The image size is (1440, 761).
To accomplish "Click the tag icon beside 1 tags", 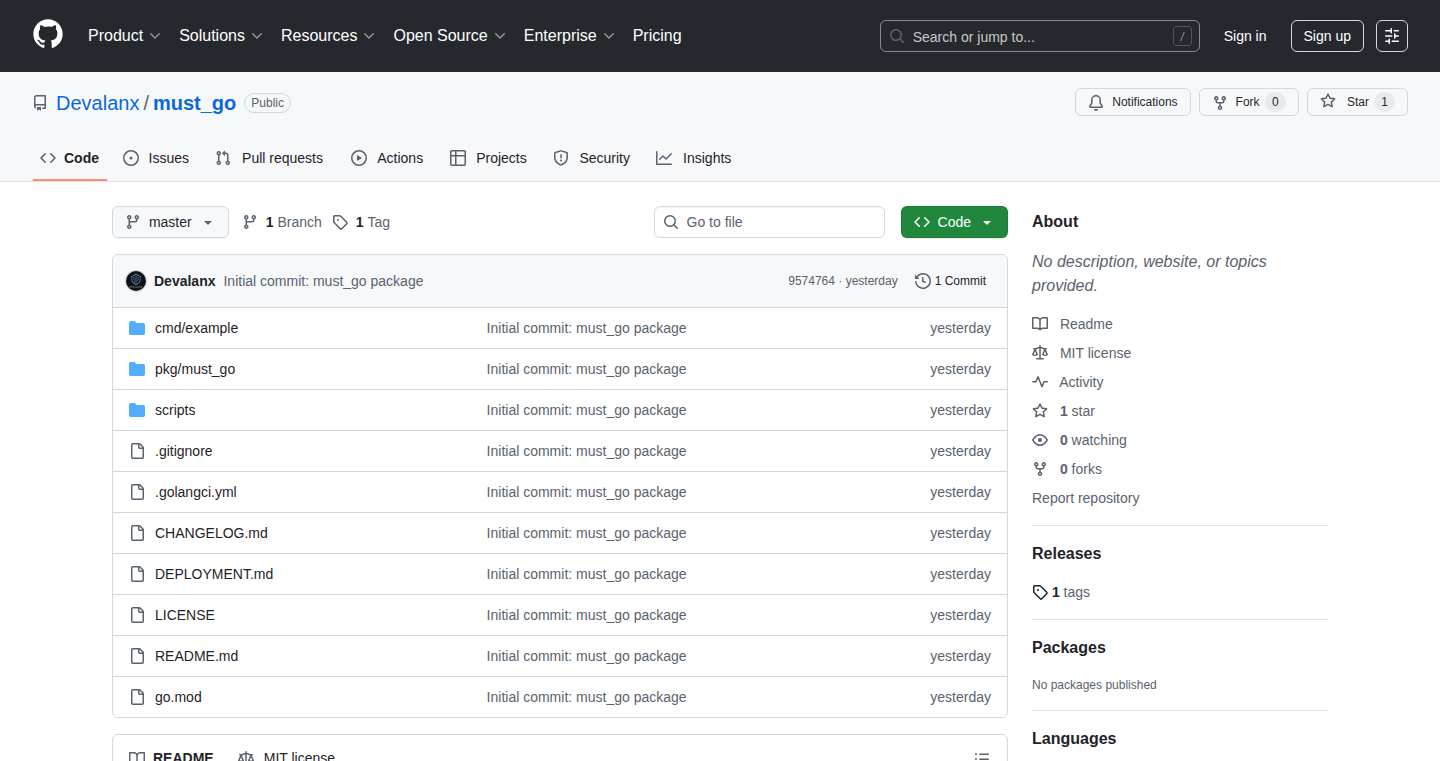I will [x=1040, y=592].
